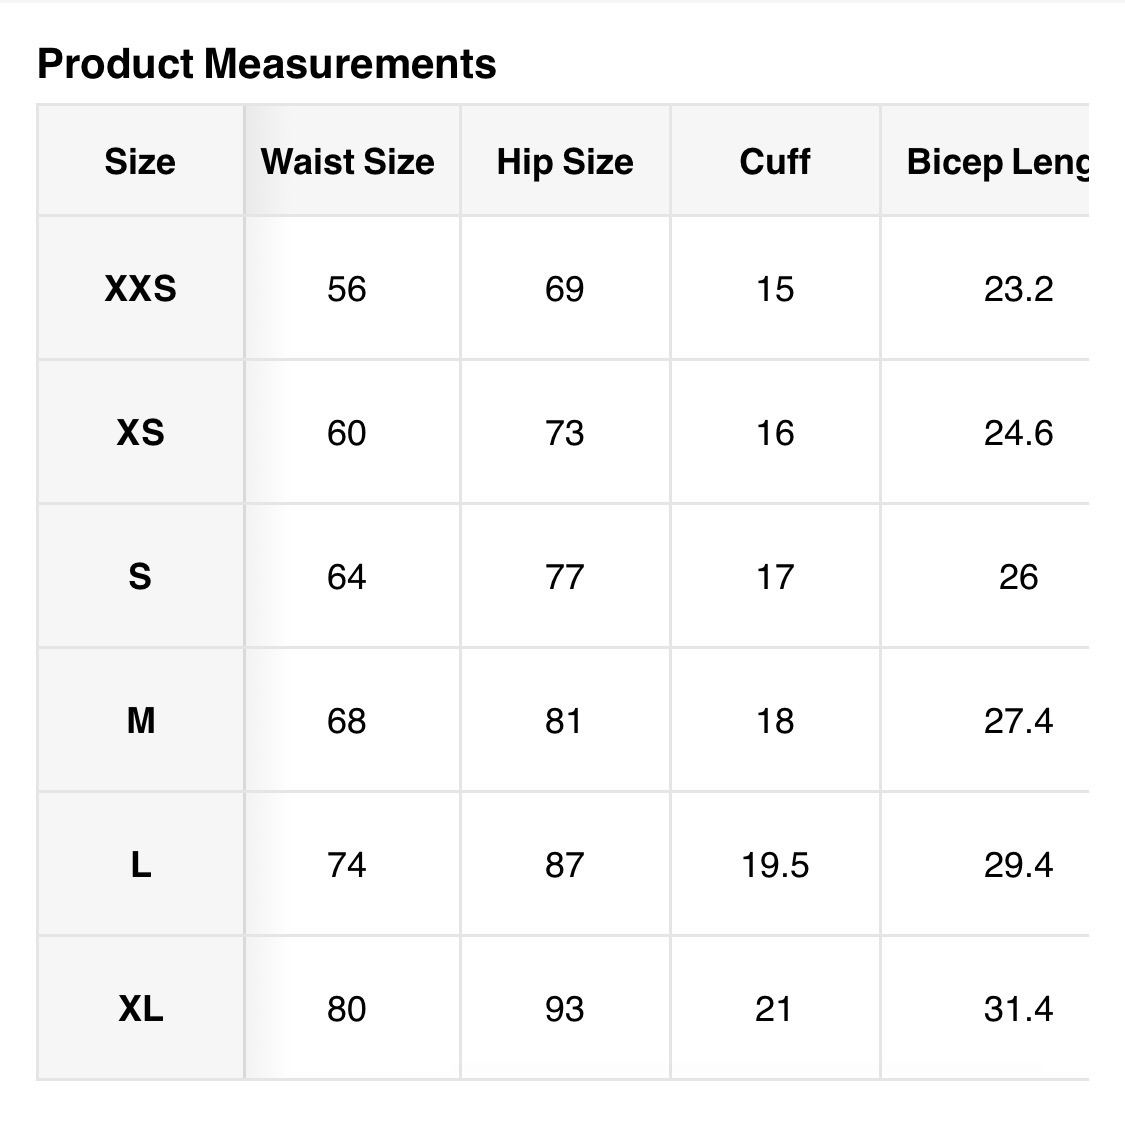The height and width of the screenshot is (1123, 1125).
Task: Click the partially visible Bicep Length header
Action: tap(996, 162)
